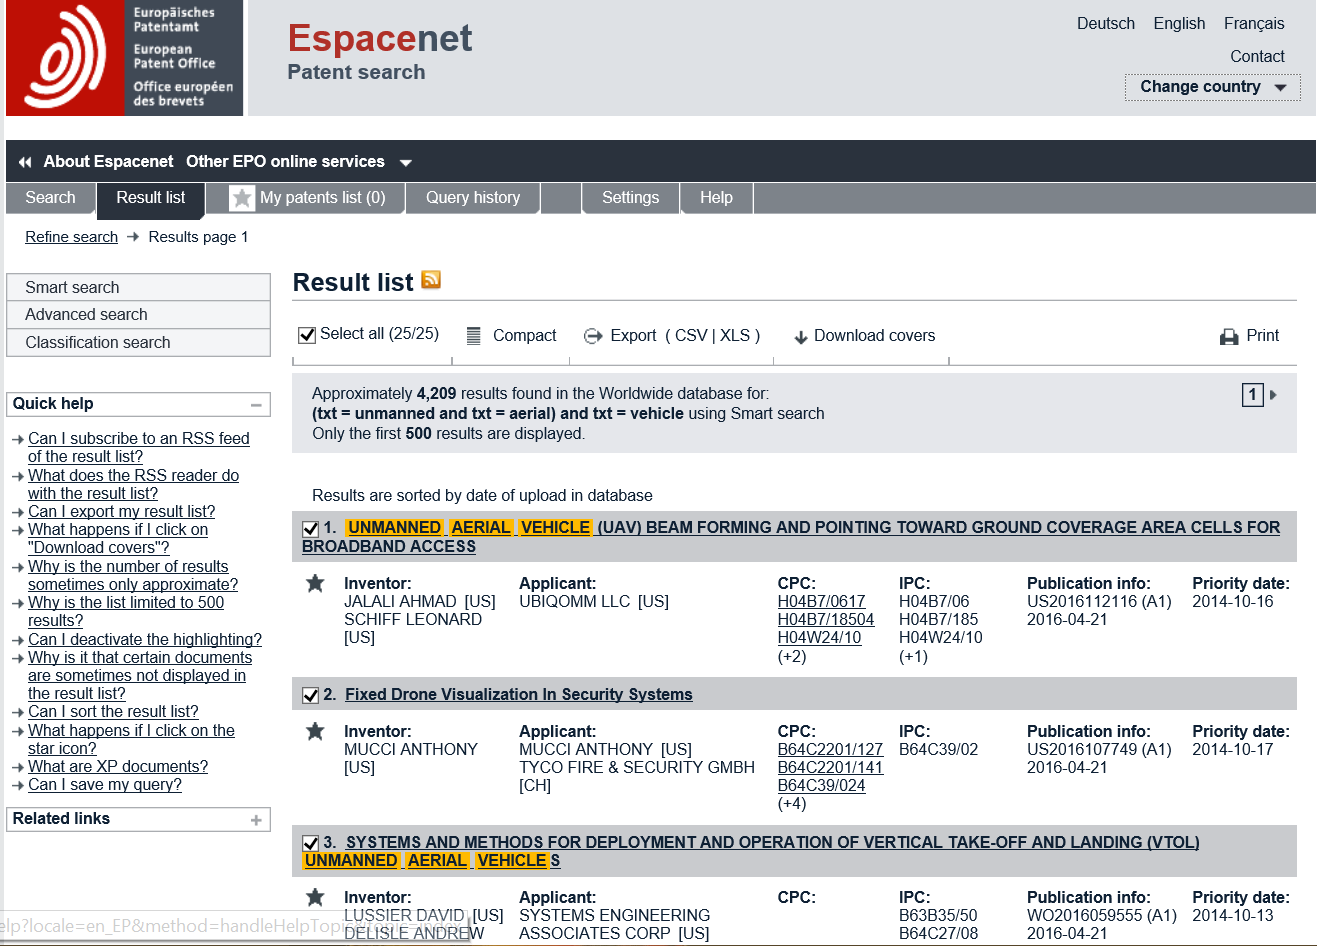Select the Result list tab

150,198
